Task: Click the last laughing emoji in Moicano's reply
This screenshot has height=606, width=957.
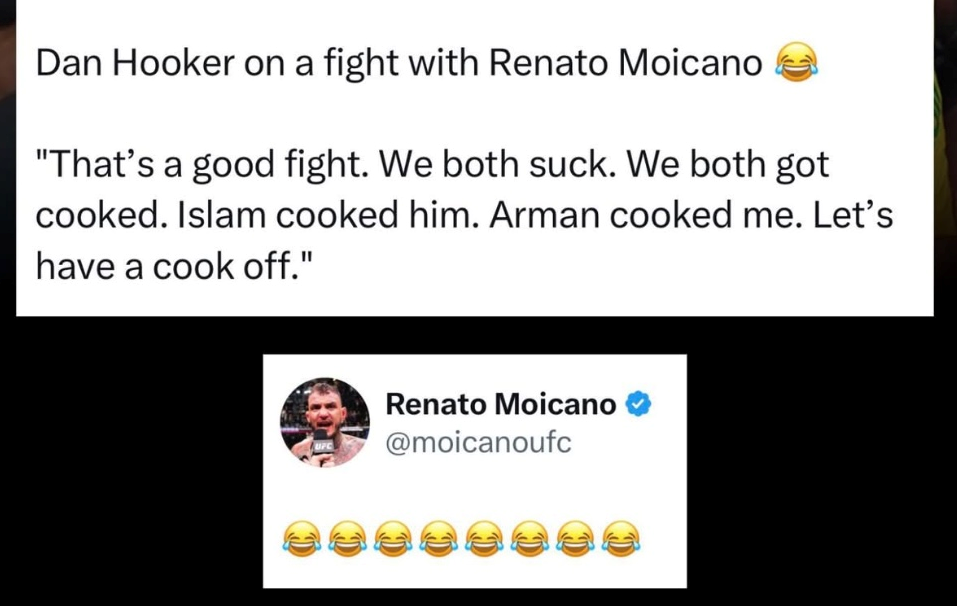Action: coord(621,540)
